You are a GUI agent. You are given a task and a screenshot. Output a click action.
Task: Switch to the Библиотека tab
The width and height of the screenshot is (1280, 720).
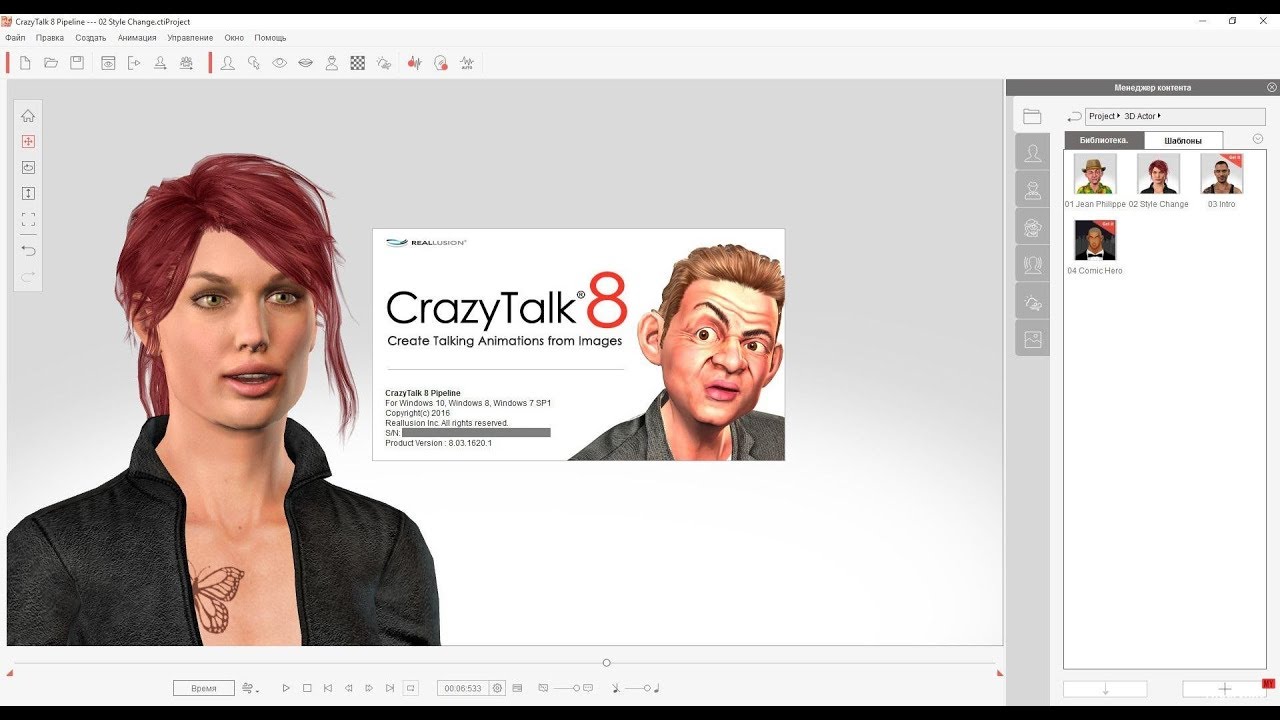pos(1104,140)
